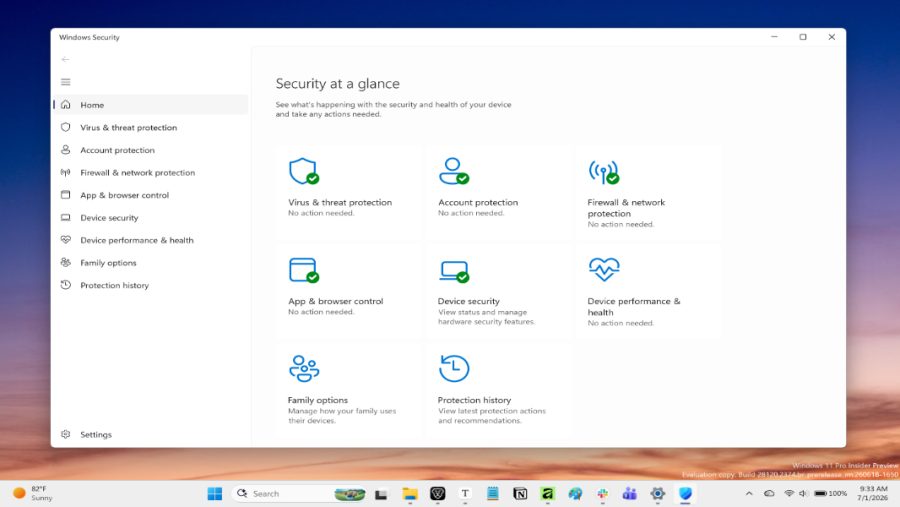The width and height of the screenshot is (900, 507).
Task: Select Home in the sidebar
Action: click(151, 105)
